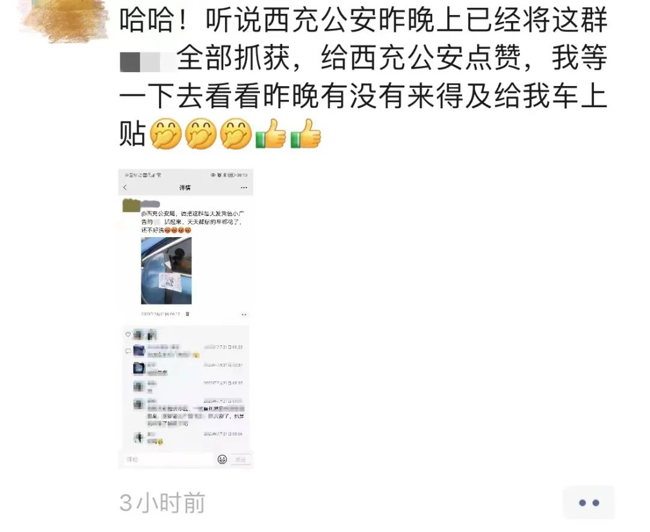Click the post text starting with '哈哈！'
Image resolution: width=650 pixels, height=532 pixels.
(x=363, y=77)
